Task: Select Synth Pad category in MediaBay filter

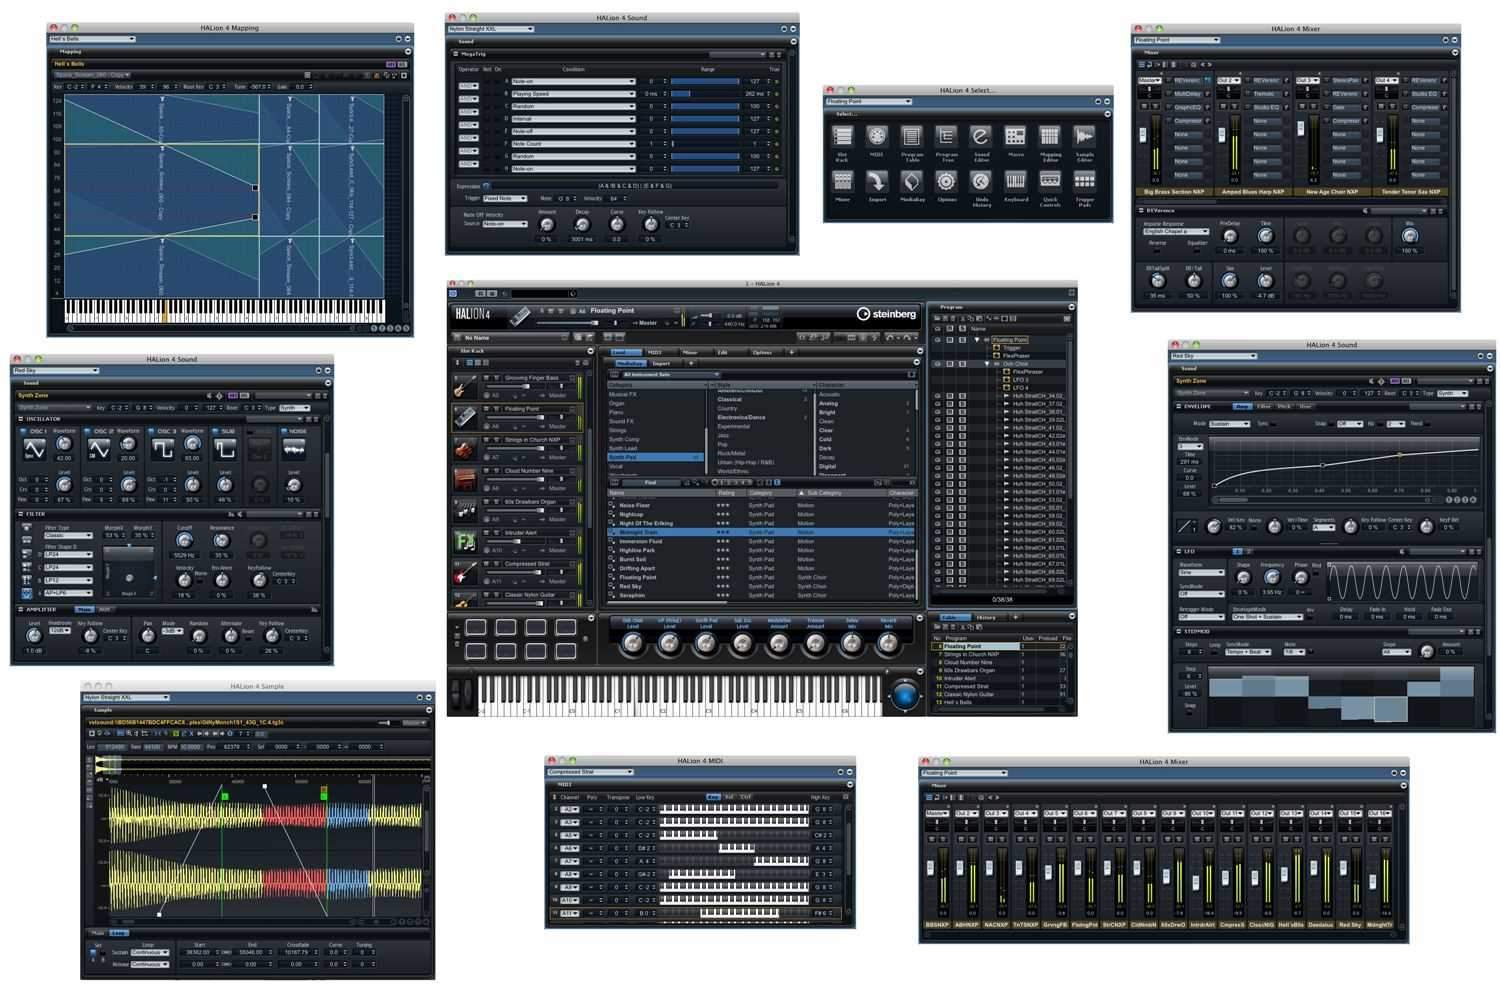Action: pyautogui.click(x=655, y=457)
